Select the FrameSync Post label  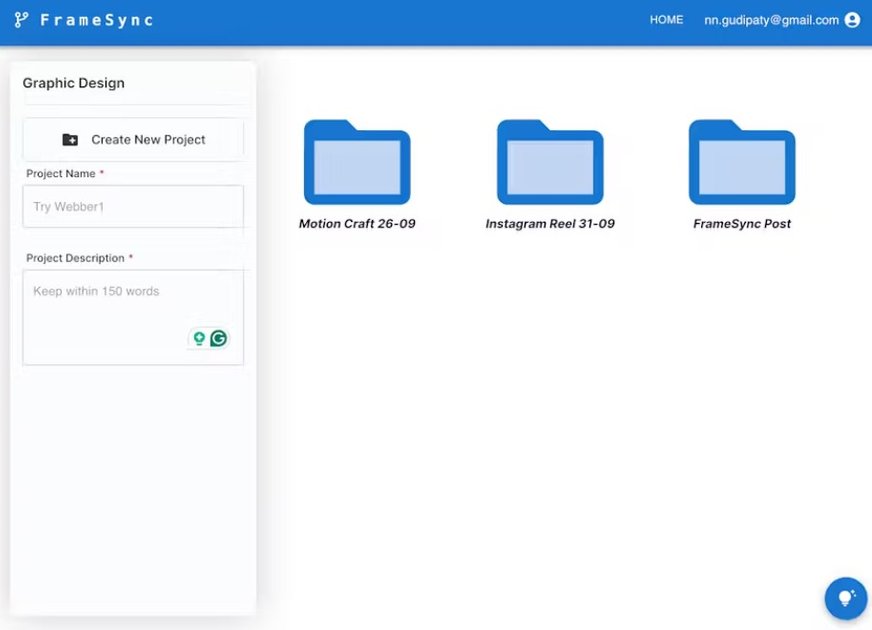pos(741,223)
